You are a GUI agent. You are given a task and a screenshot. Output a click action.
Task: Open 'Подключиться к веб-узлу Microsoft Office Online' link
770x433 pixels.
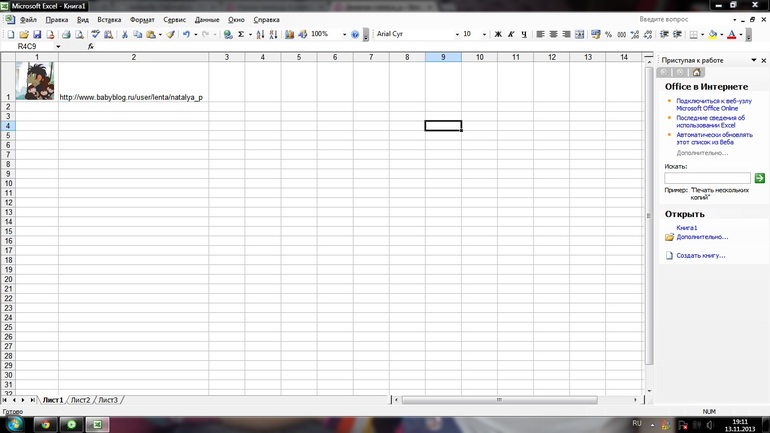tap(713, 105)
